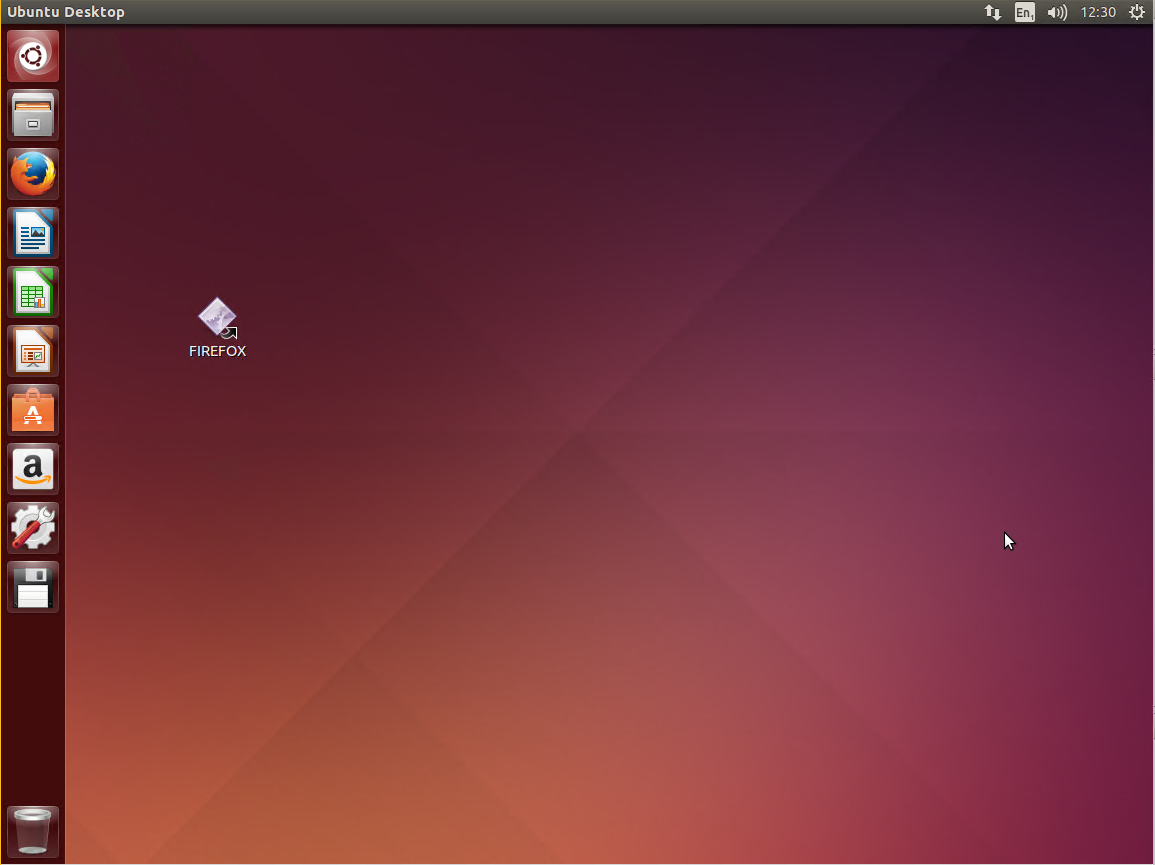Open the Files manager from launcher

coord(33,115)
